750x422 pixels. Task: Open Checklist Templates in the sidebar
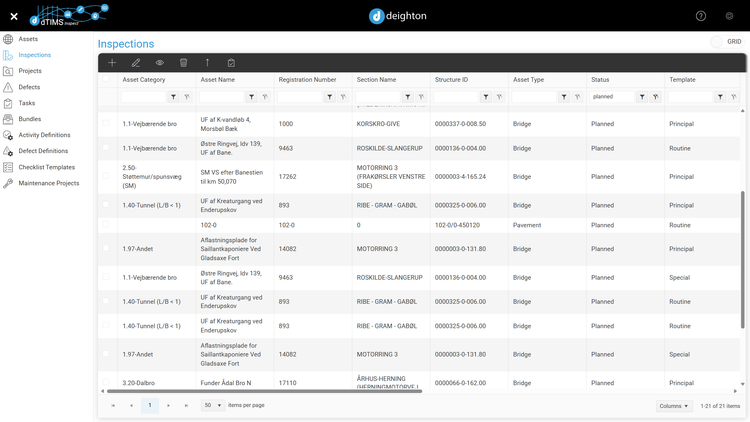coord(46,167)
